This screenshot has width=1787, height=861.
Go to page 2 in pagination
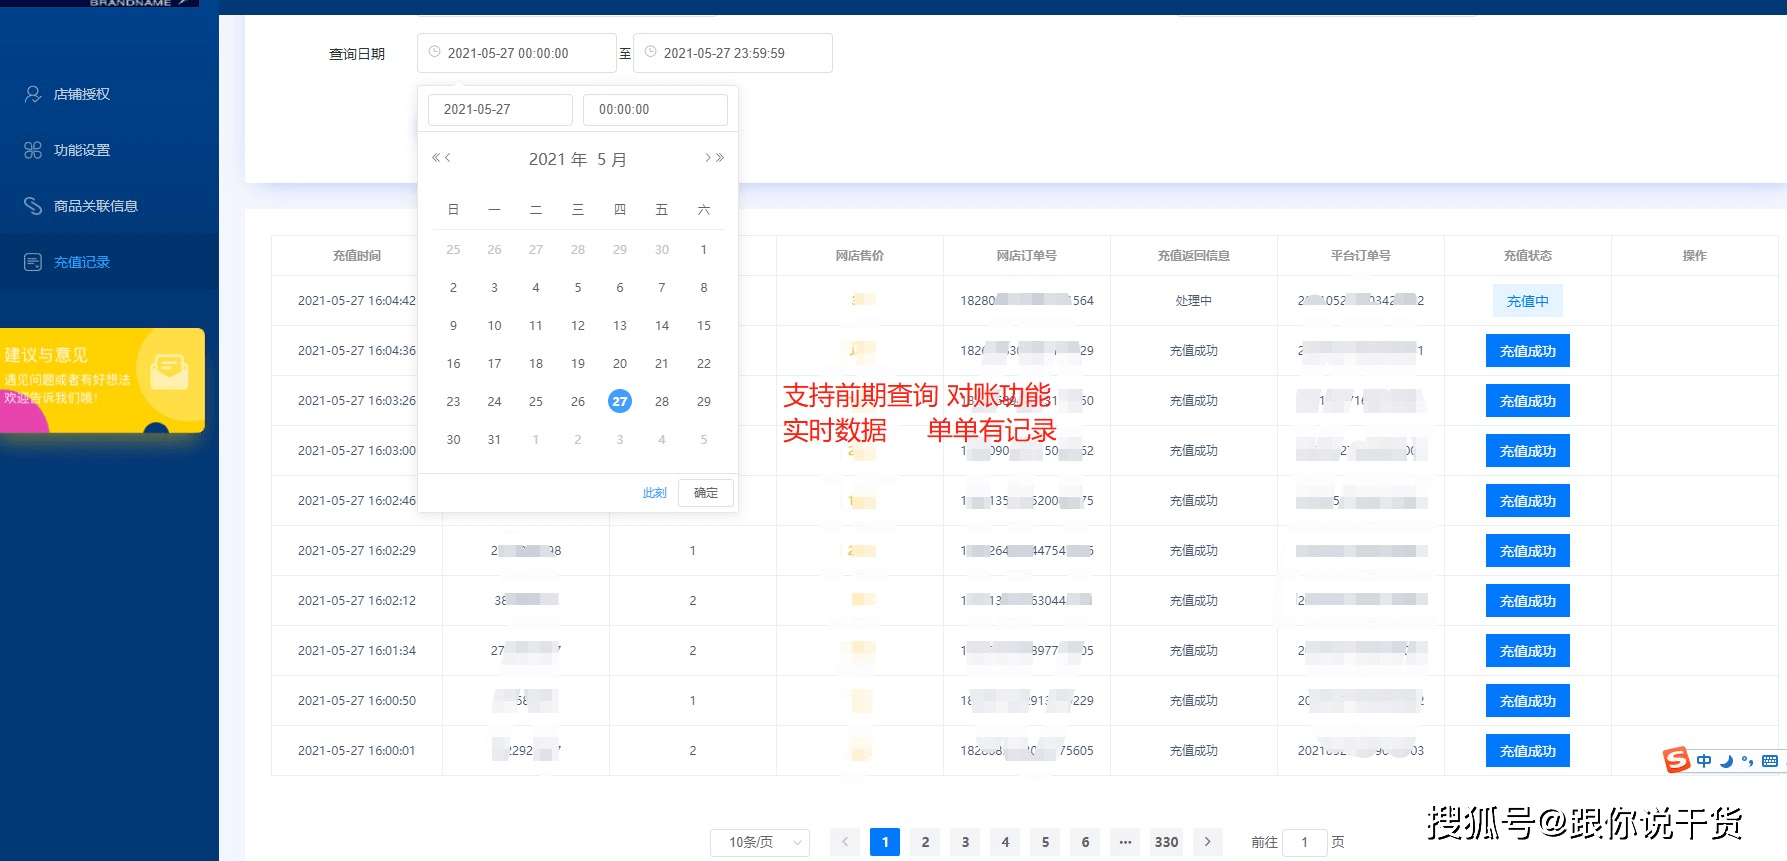pos(925,842)
